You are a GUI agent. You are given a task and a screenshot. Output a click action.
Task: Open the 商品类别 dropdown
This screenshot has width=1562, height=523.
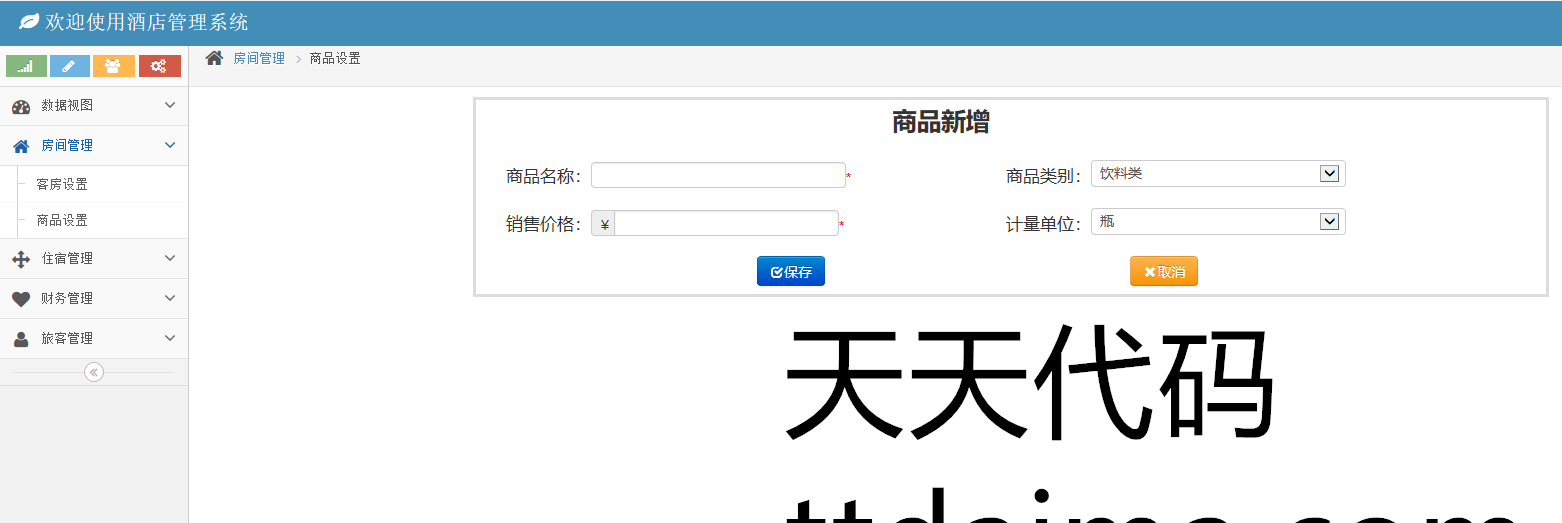(1217, 174)
